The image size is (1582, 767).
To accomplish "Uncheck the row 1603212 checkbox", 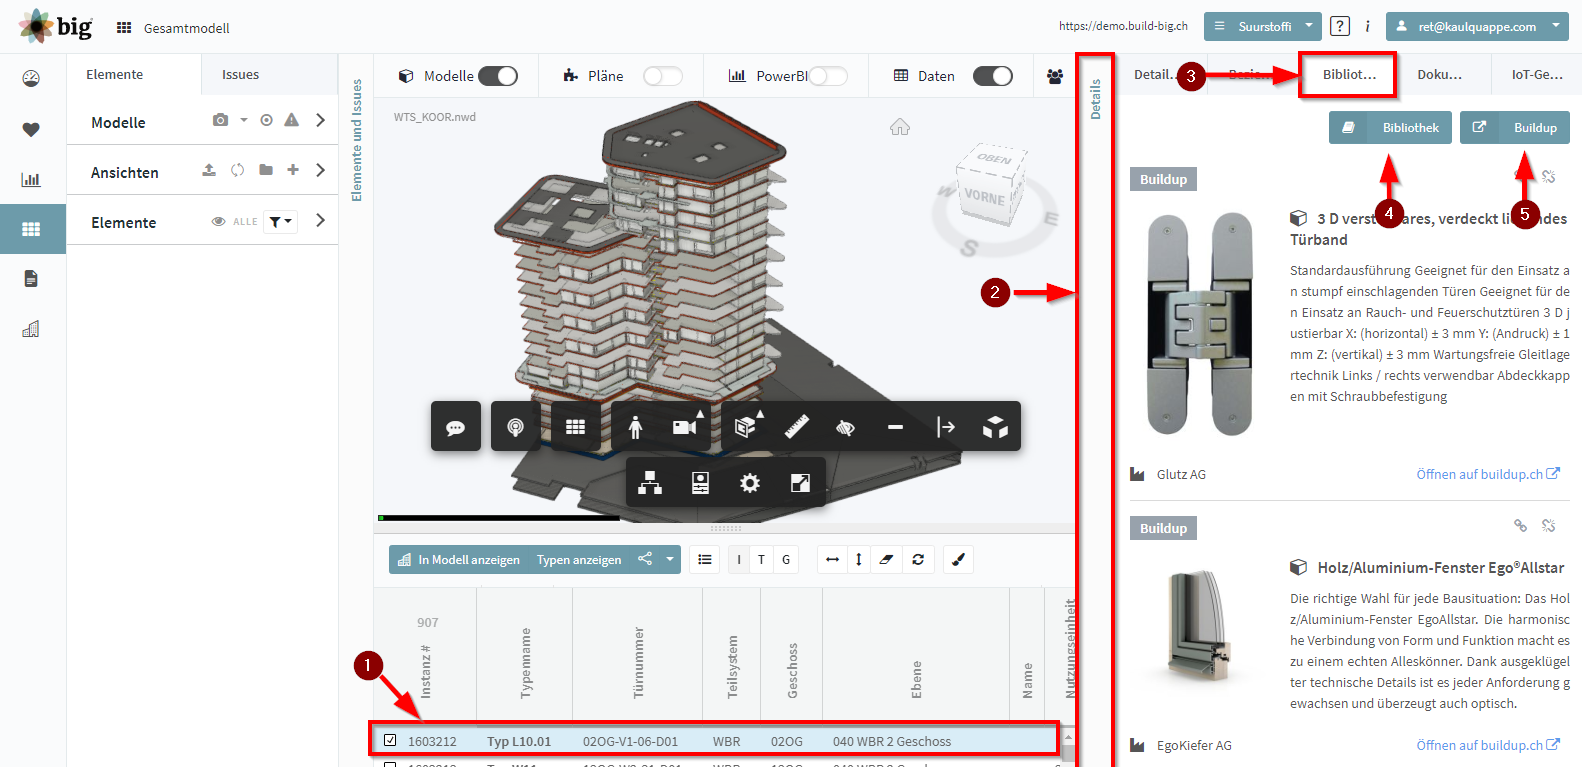I will tap(390, 740).
